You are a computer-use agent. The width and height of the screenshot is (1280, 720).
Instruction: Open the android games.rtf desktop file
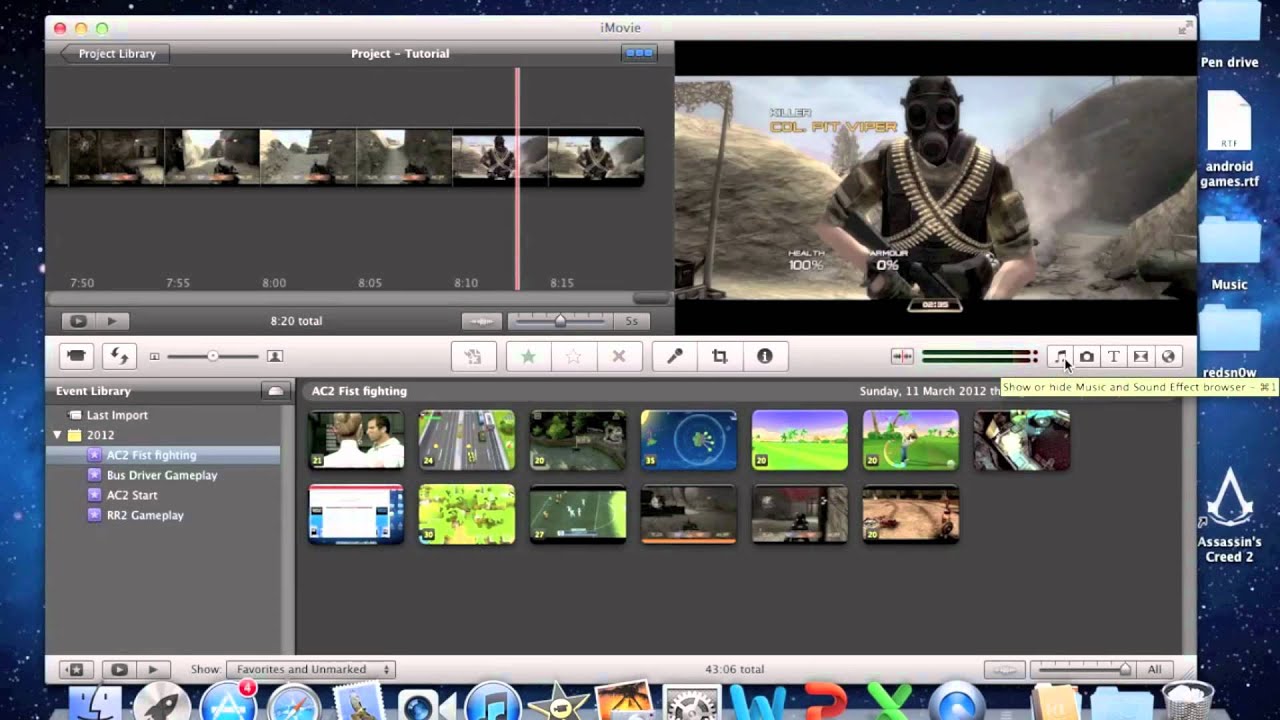1229,140
